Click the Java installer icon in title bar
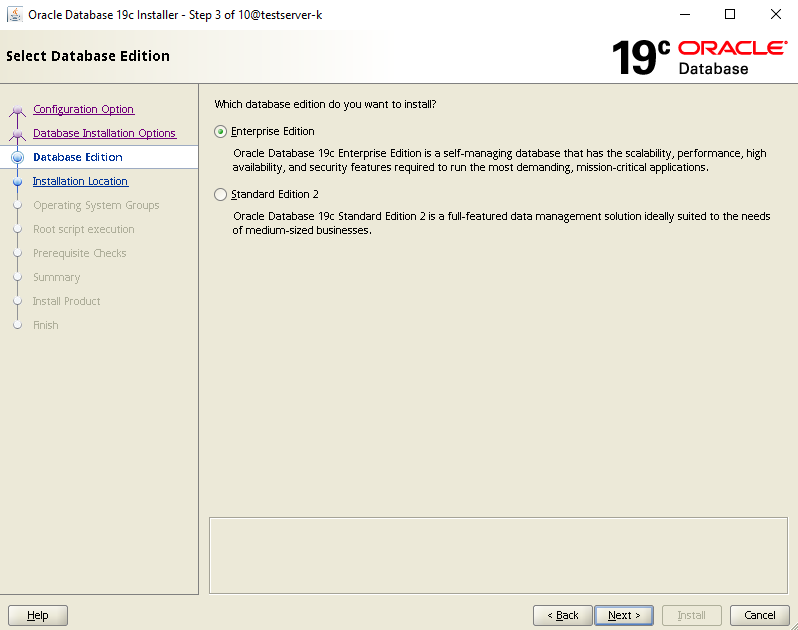Image resolution: width=798 pixels, height=630 pixels. coord(15,15)
